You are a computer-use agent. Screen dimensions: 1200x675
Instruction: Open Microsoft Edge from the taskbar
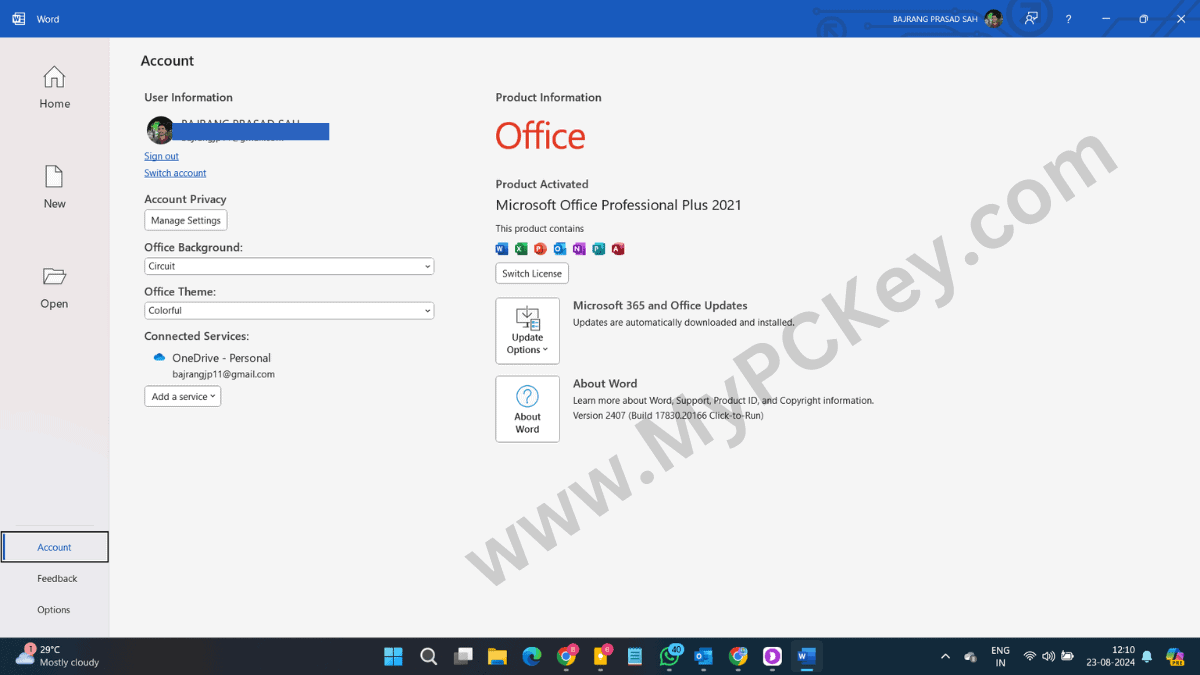coord(532,656)
